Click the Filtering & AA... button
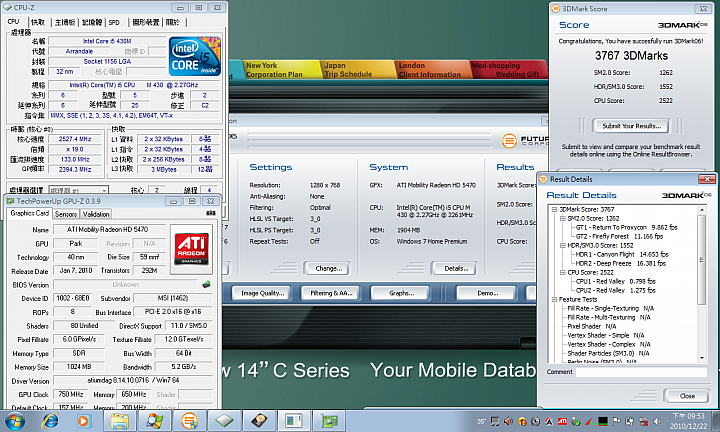Viewport: 720px width, 432px height. click(331, 293)
